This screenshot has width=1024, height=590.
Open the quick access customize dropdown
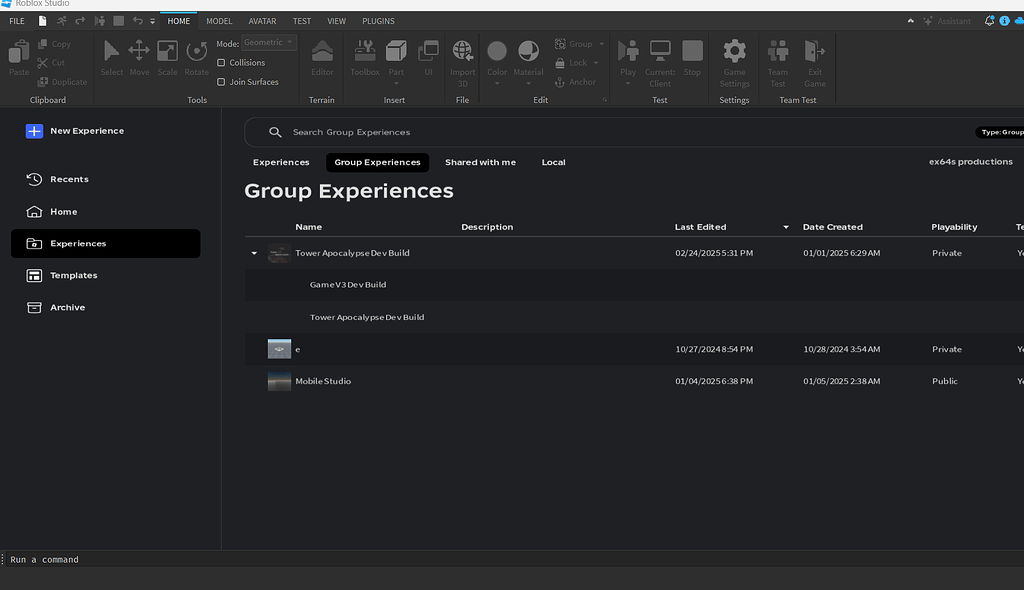click(x=152, y=22)
